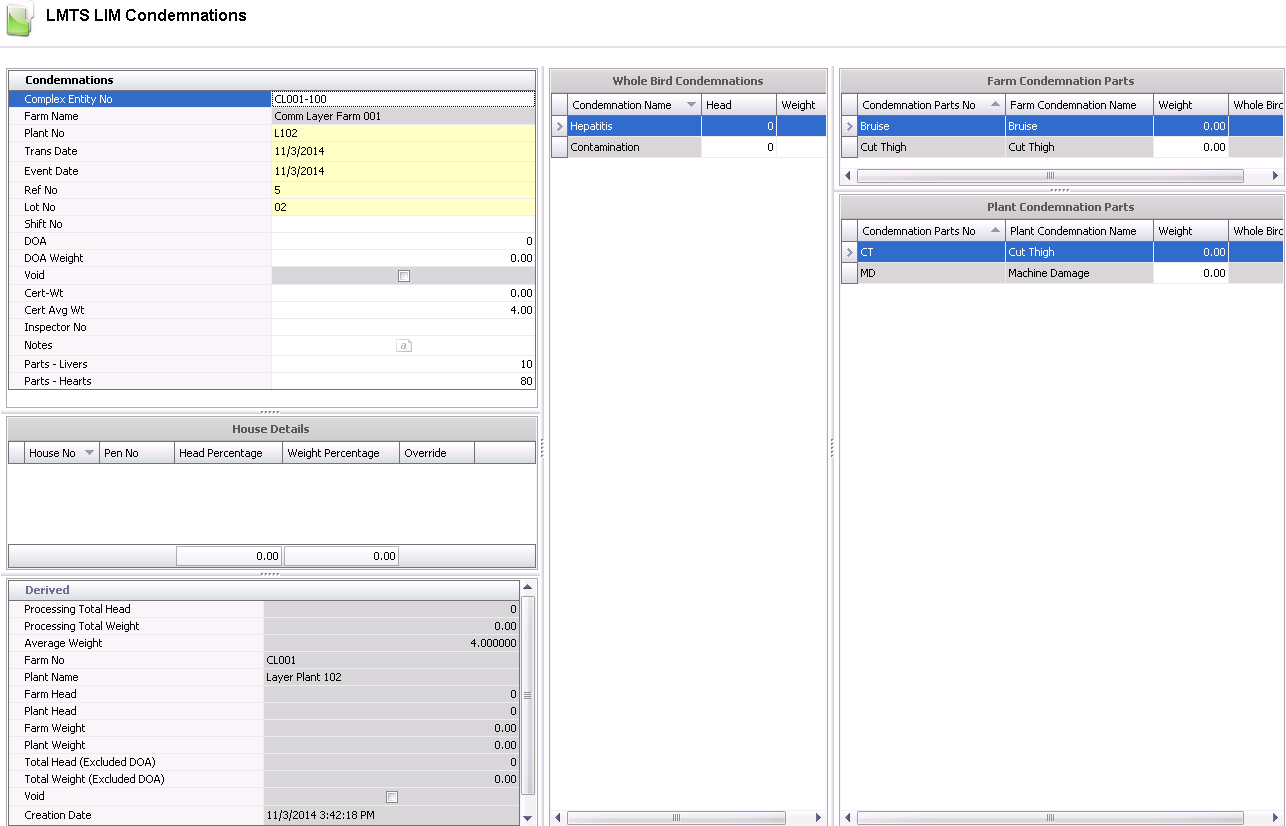Click row selector beside Machine Damage row
Viewport: 1286px width, 826px height.
point(849,273)
